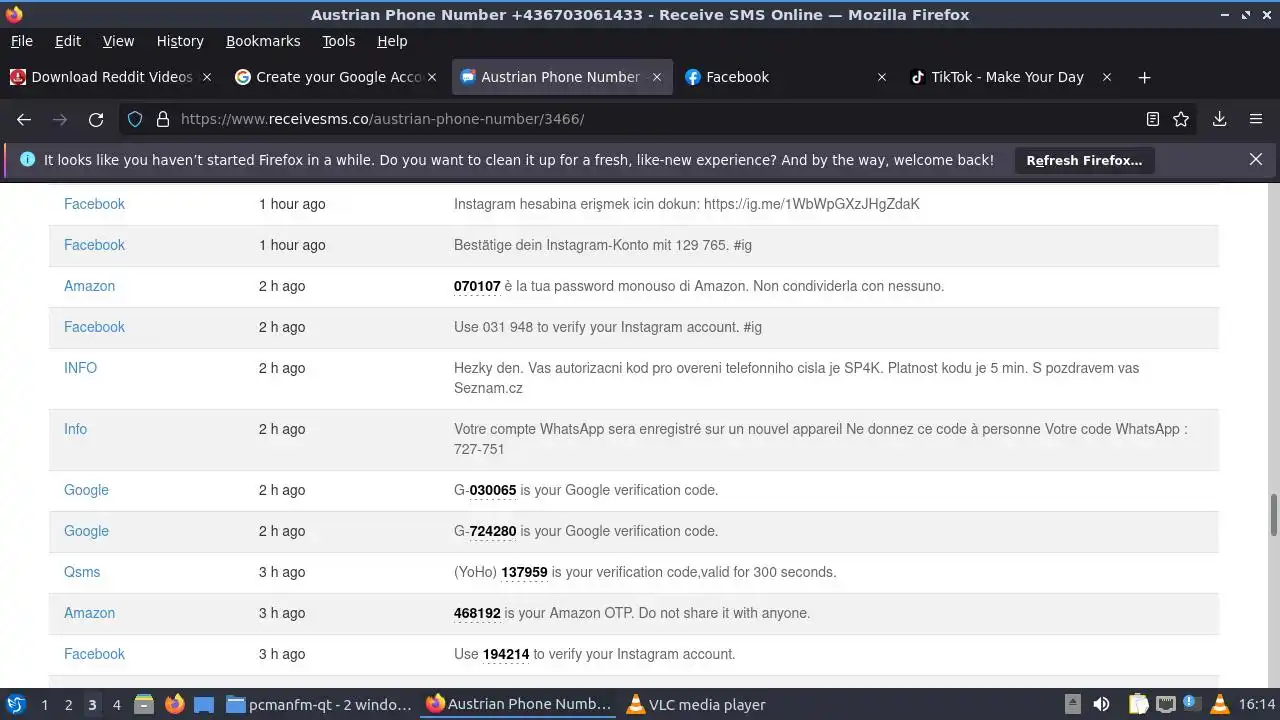Screen dimensions: 1280x720
Task: Open INFO sender link for Seznam.cz message
Action: click(80, 368)
